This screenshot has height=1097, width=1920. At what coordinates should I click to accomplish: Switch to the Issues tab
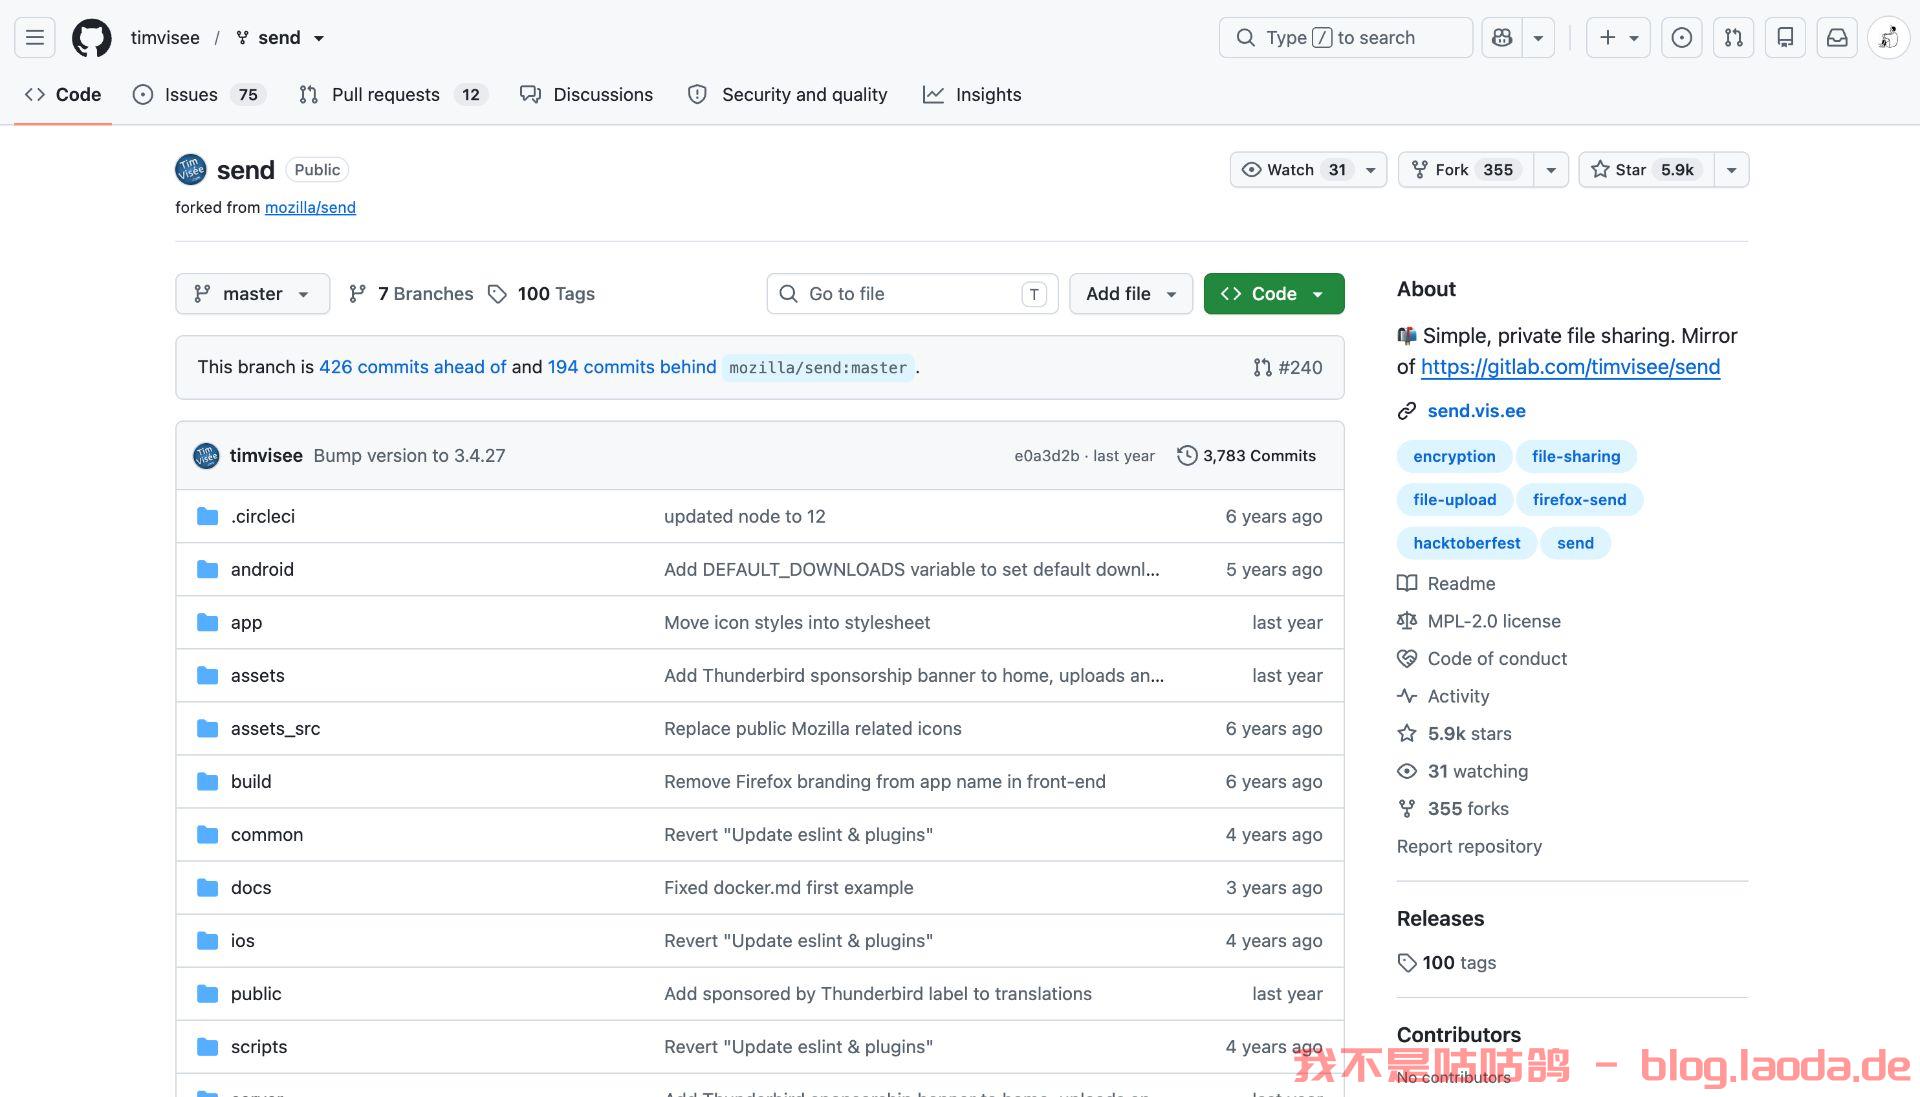pyautogui.click(x=198, y=95)
